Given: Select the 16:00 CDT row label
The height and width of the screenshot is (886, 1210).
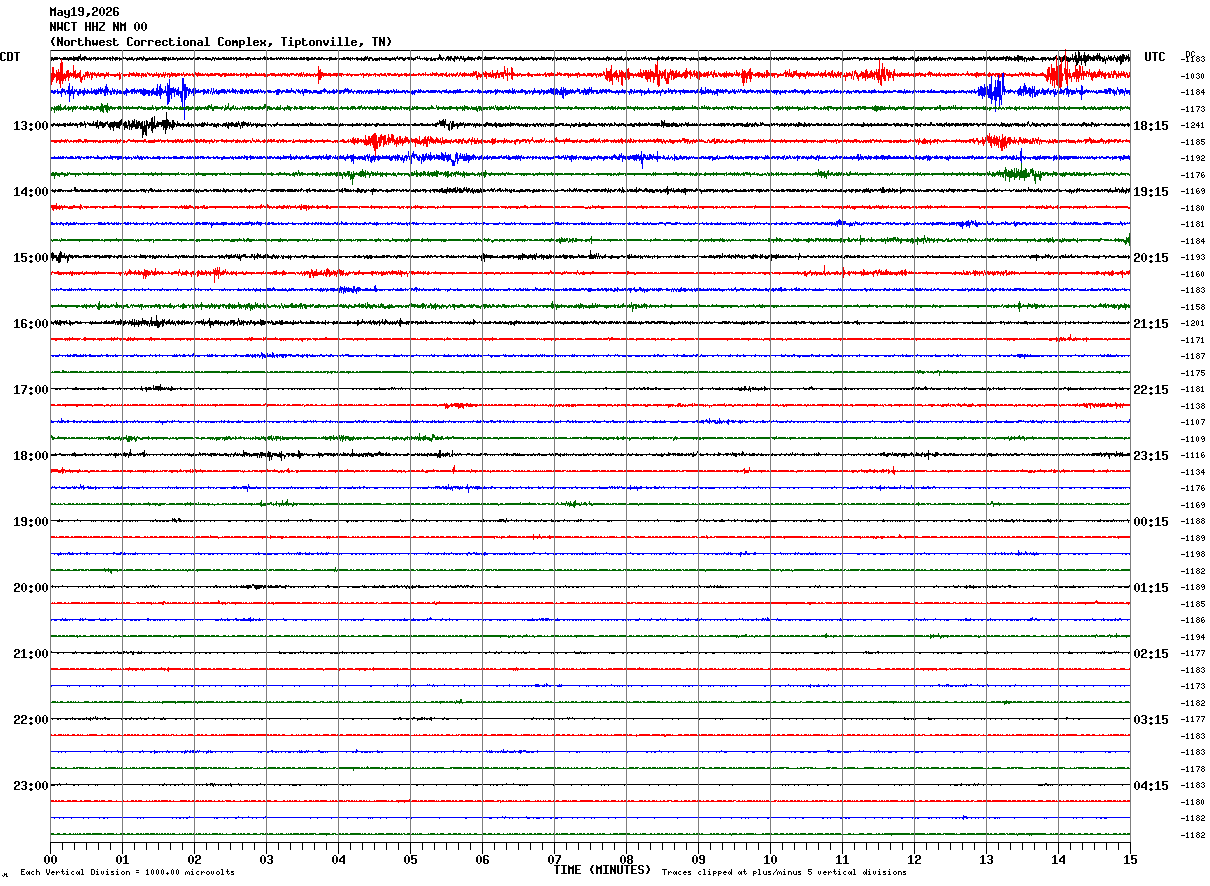Looking at the screenshot, I should pos(30,324).
